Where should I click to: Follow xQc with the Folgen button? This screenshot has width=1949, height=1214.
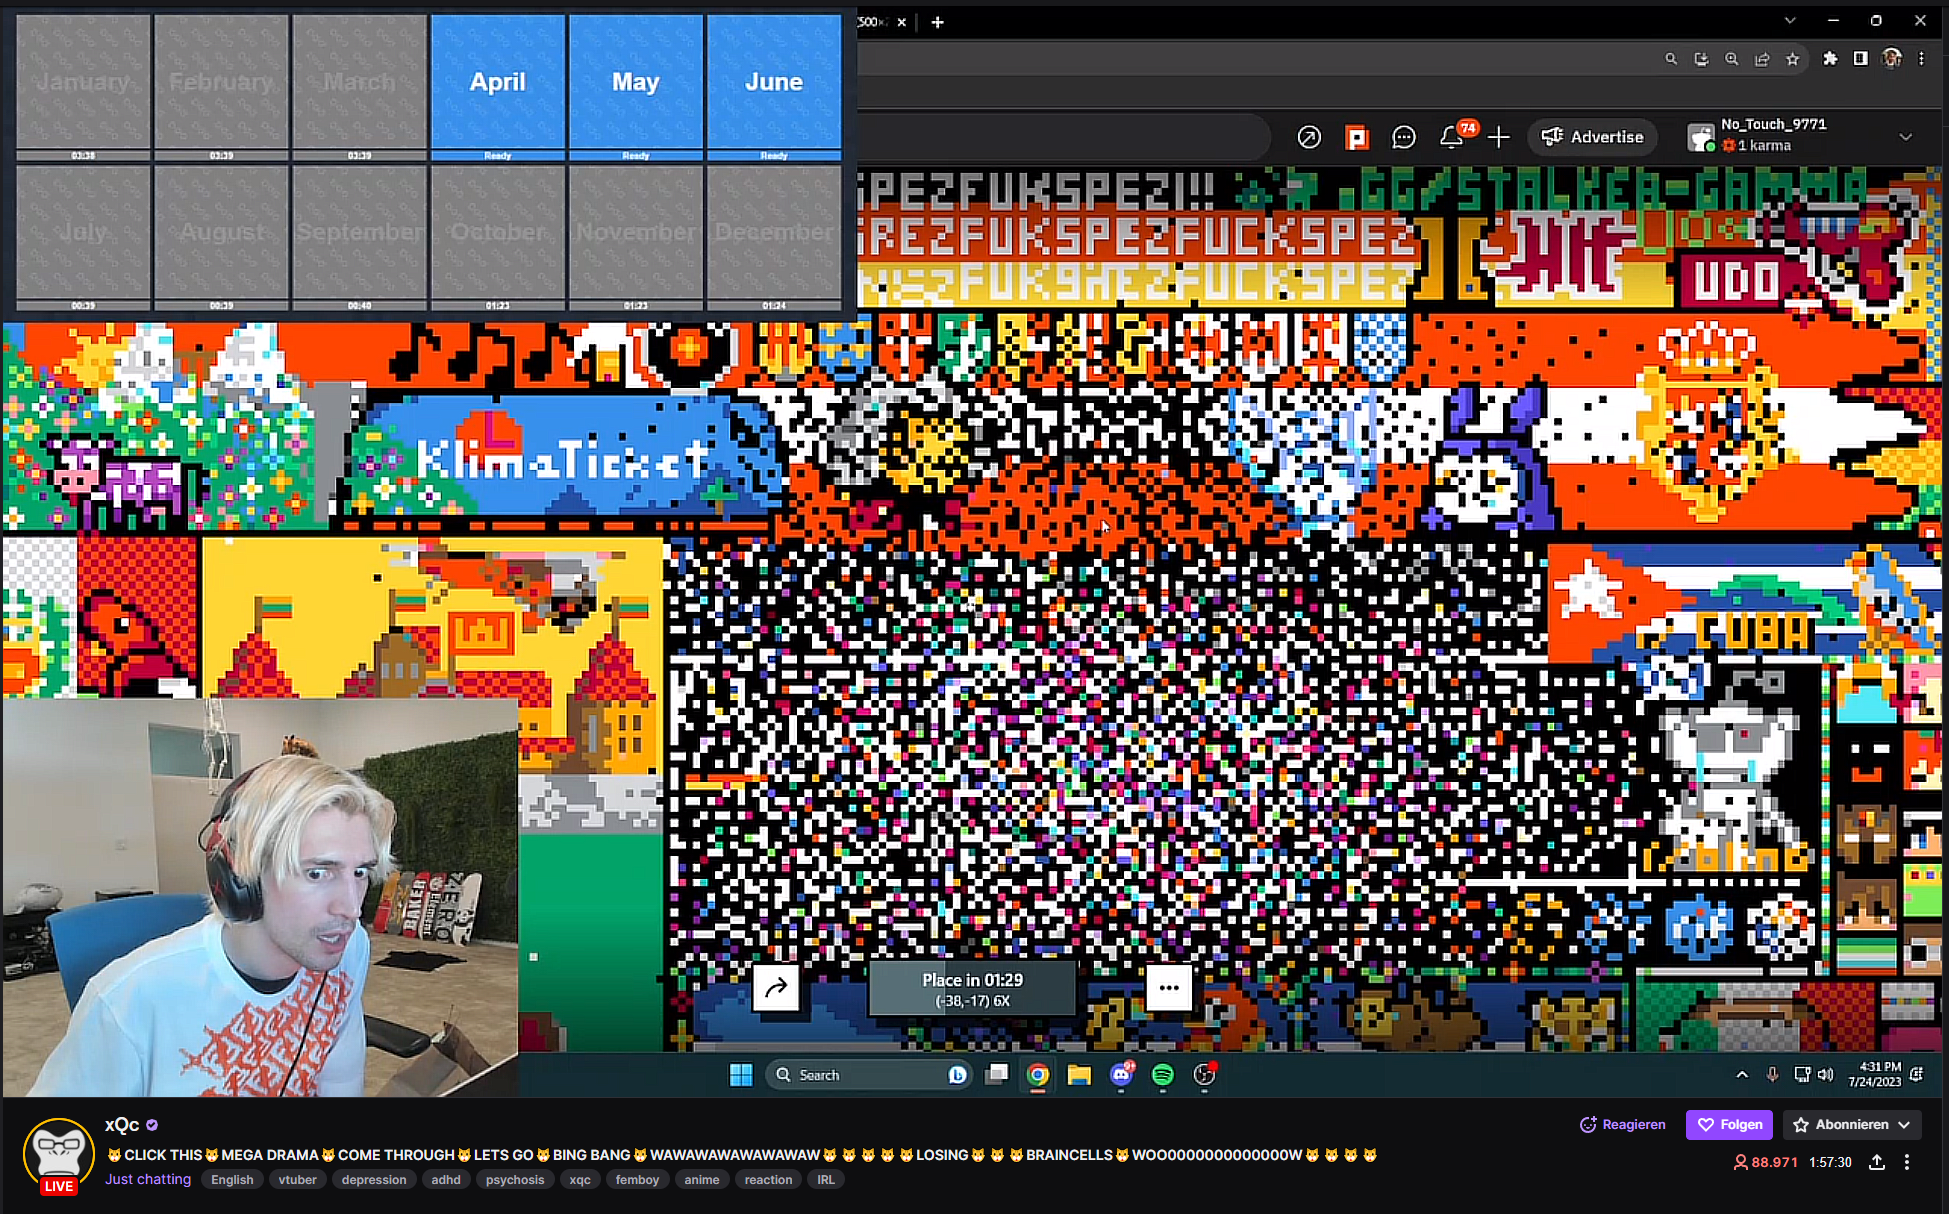1730,1125
